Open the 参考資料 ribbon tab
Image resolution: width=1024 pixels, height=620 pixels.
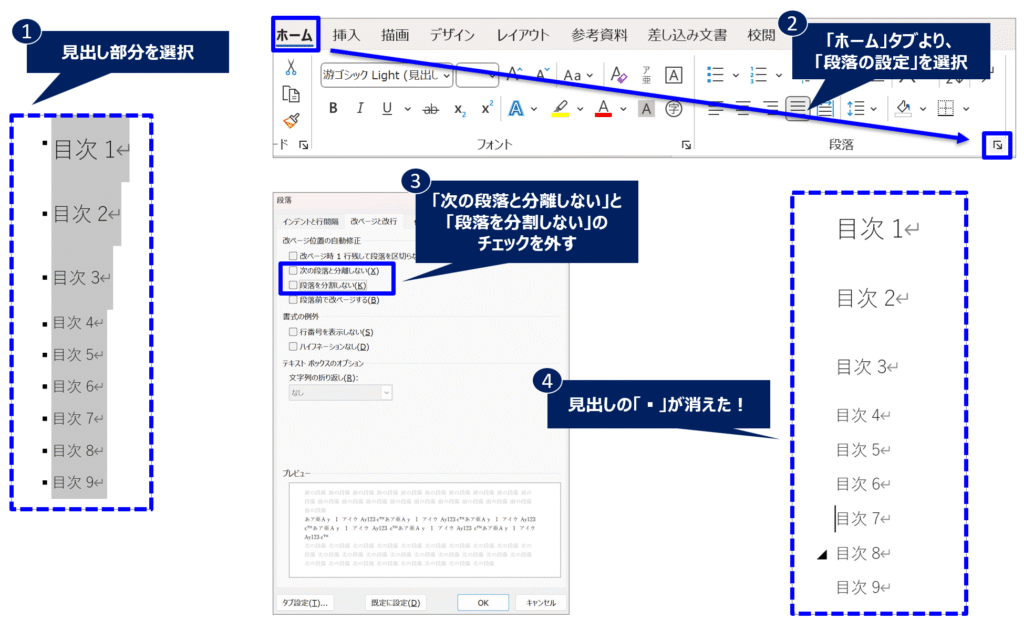pyautogui.click(x=599, y=35)
